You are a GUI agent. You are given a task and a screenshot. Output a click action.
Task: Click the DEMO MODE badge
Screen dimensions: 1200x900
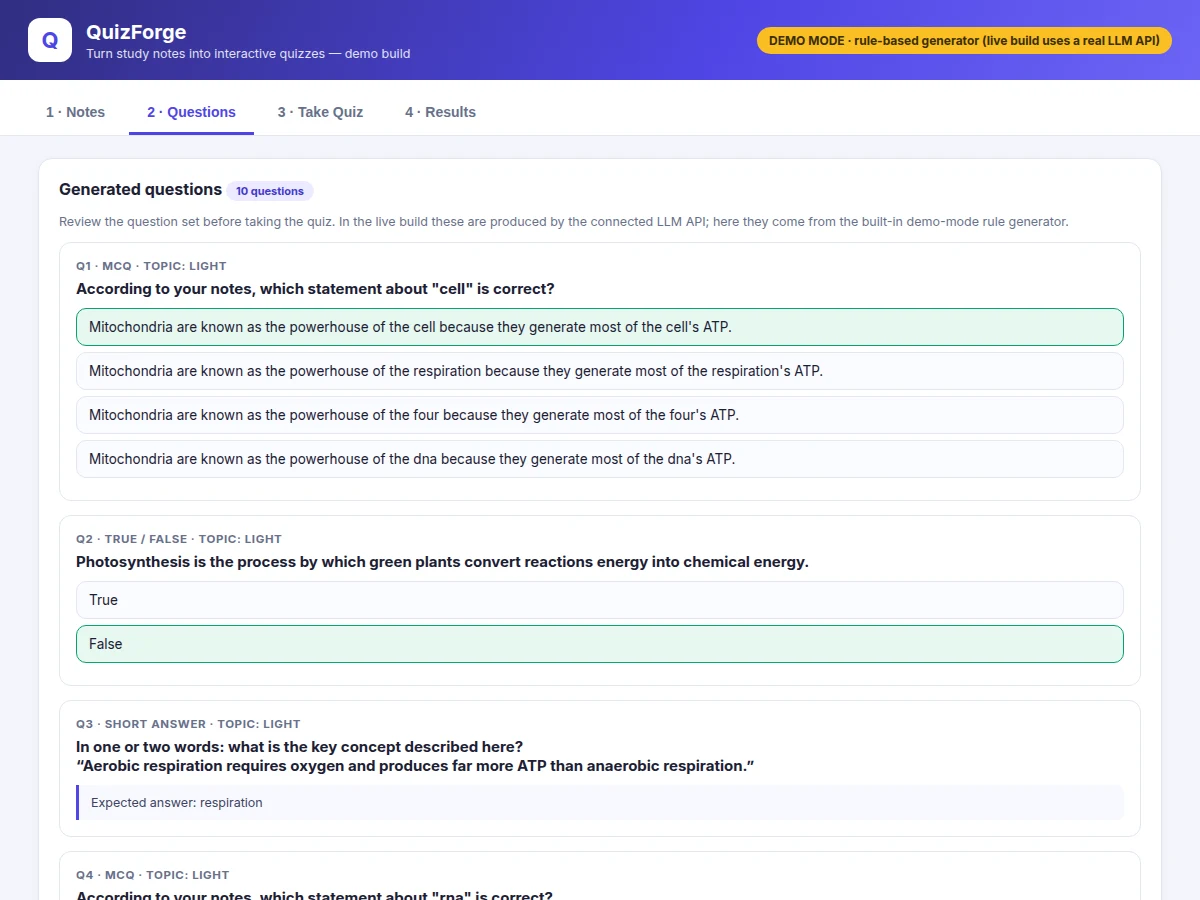[x=964, y=40]
